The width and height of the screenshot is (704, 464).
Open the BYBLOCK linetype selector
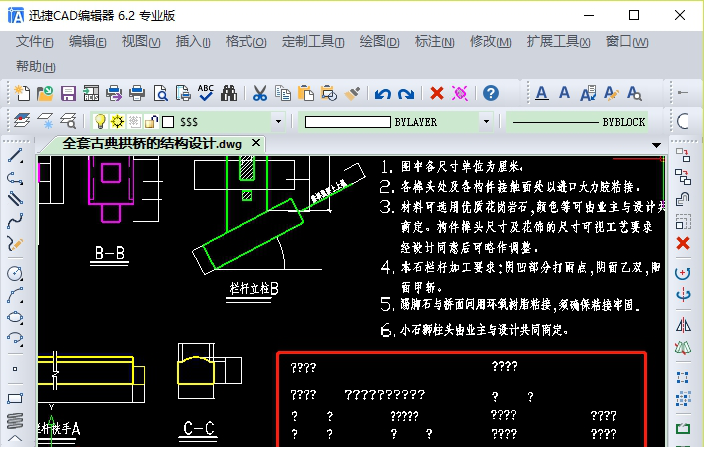click(577, 122)
